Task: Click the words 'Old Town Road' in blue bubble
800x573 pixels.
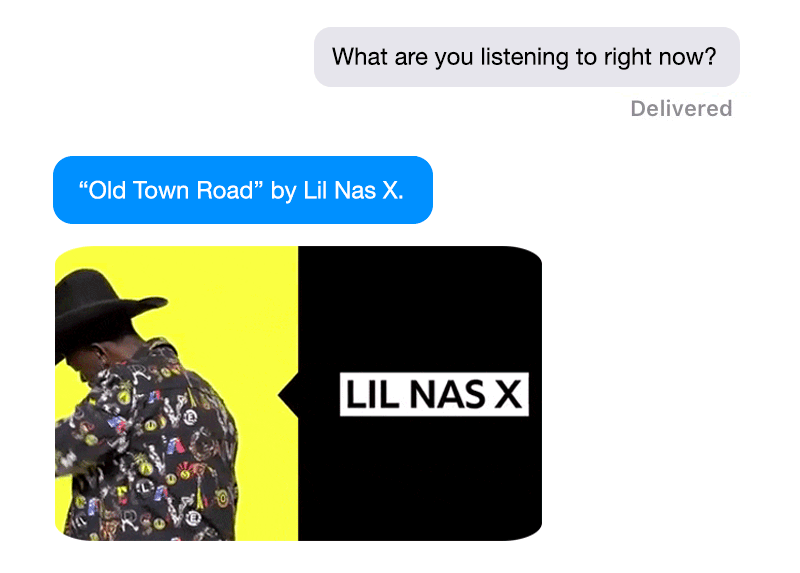Action: point(171,190)
